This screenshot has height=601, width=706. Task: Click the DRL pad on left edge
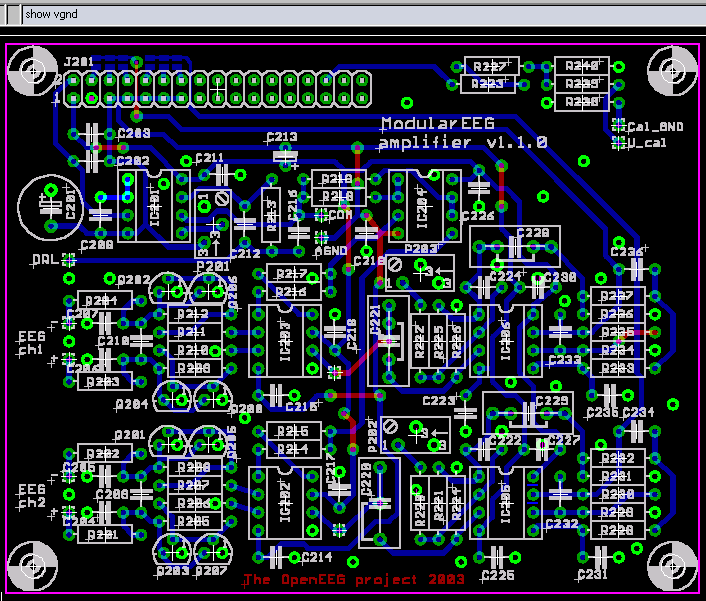click(x=68, y=259)
